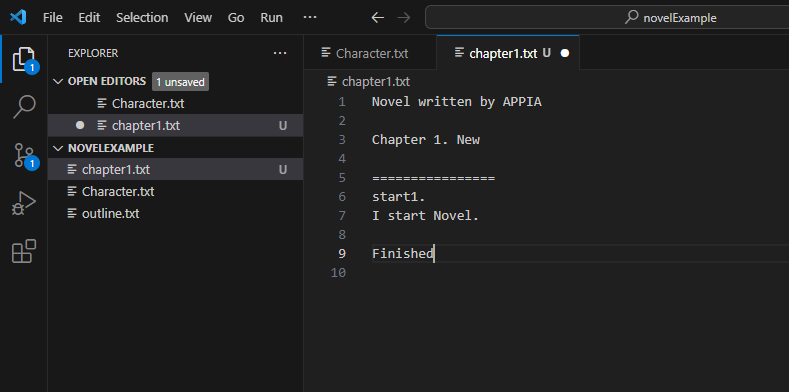Viewport: 789px width, 392px height.
Task: Click the magnifier icon in command center
Action: tap(632, 18)
